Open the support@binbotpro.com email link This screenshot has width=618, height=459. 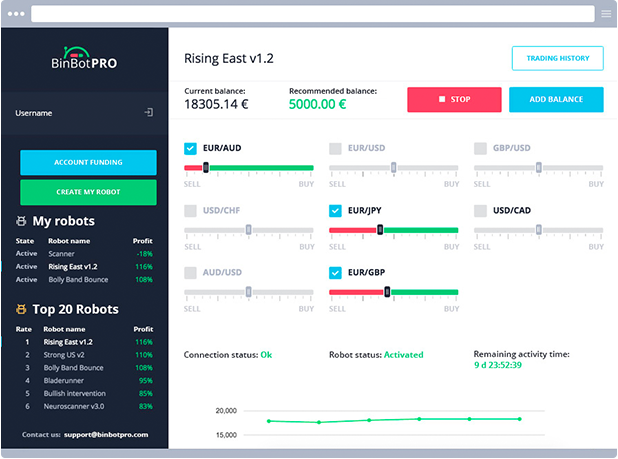coord(106,435)
